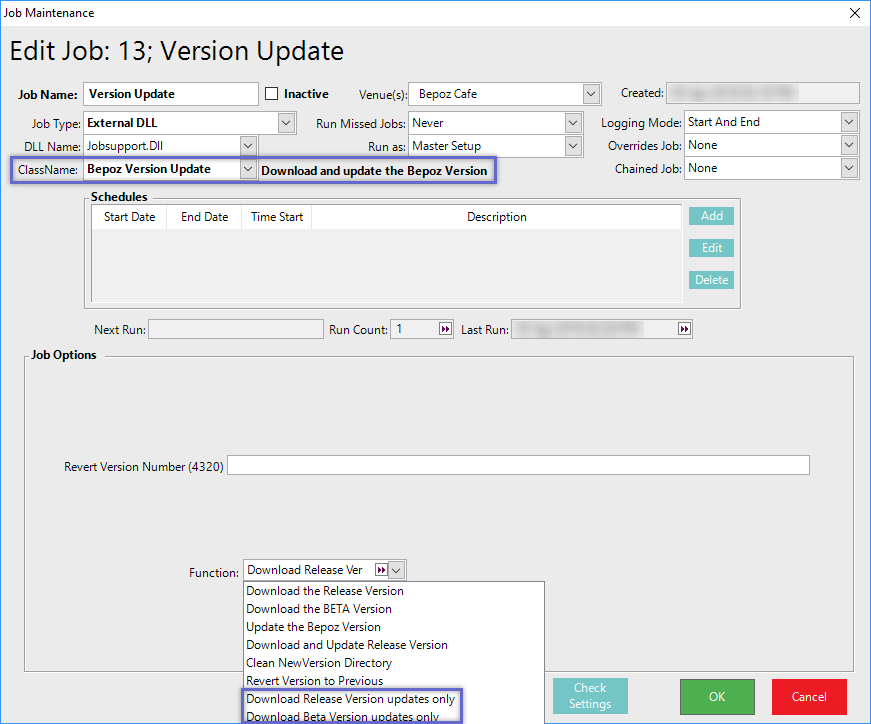Select Clean NewVersion Directory option

pos(319,663)
